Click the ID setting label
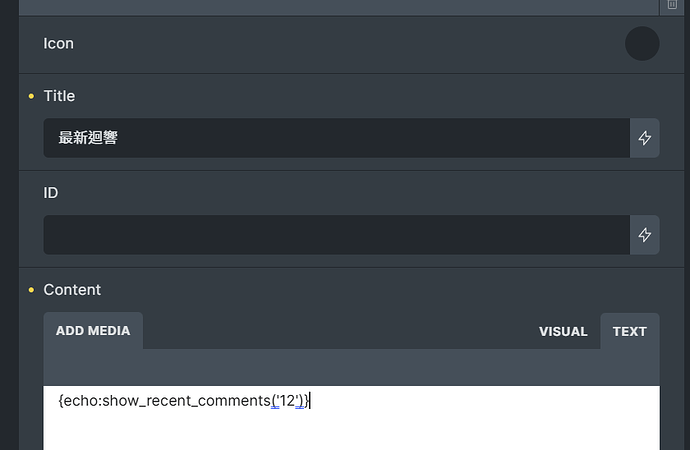Screen dimensions: 690x450 51,193
